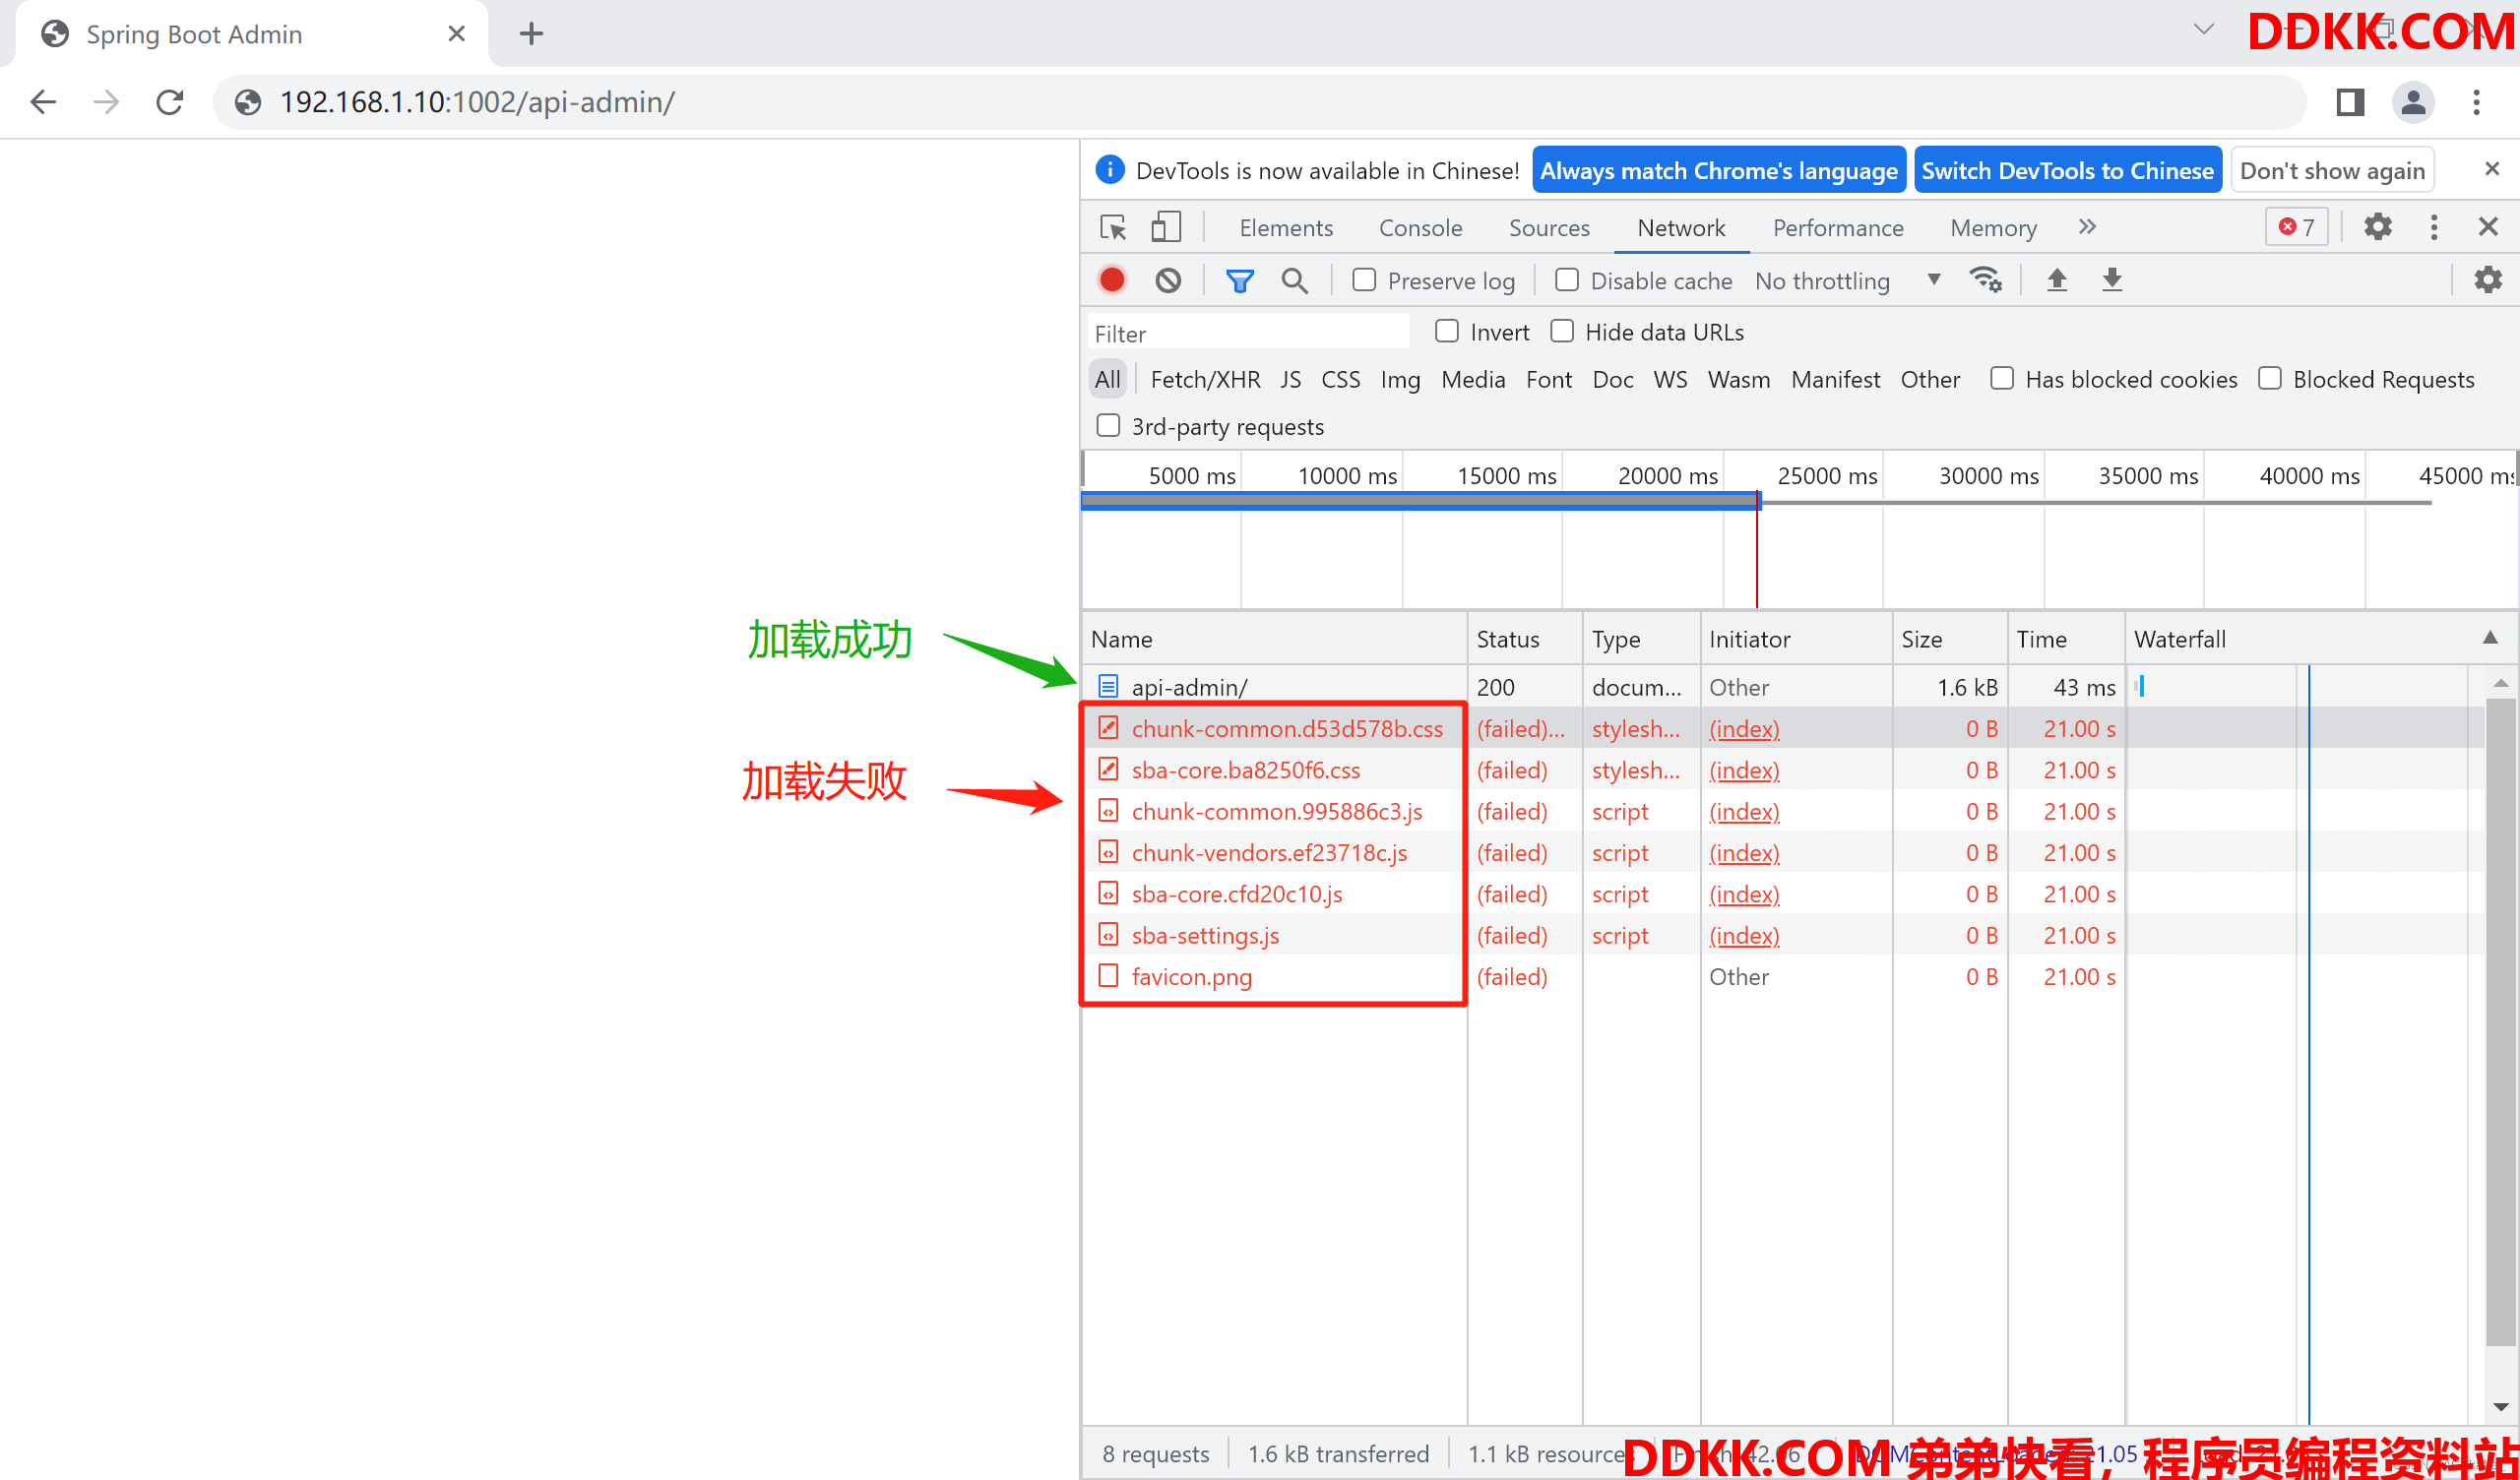Dismiss the DevTools language infobar
Image resolution: width=2520 pixels, height=1480 pixels.
(x=2491, y=169)
